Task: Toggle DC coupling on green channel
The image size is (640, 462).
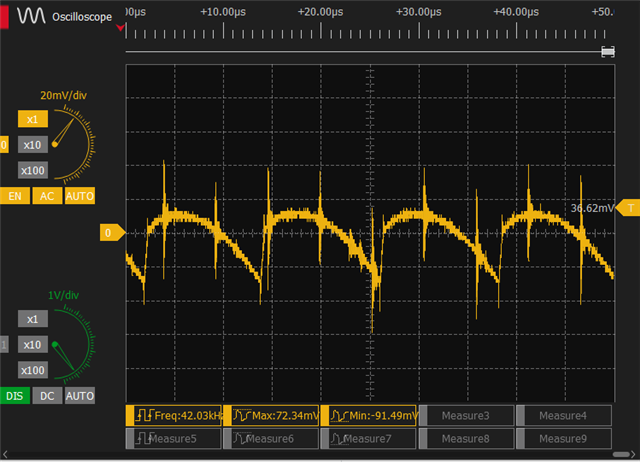Action: click(x=47, y=395)
